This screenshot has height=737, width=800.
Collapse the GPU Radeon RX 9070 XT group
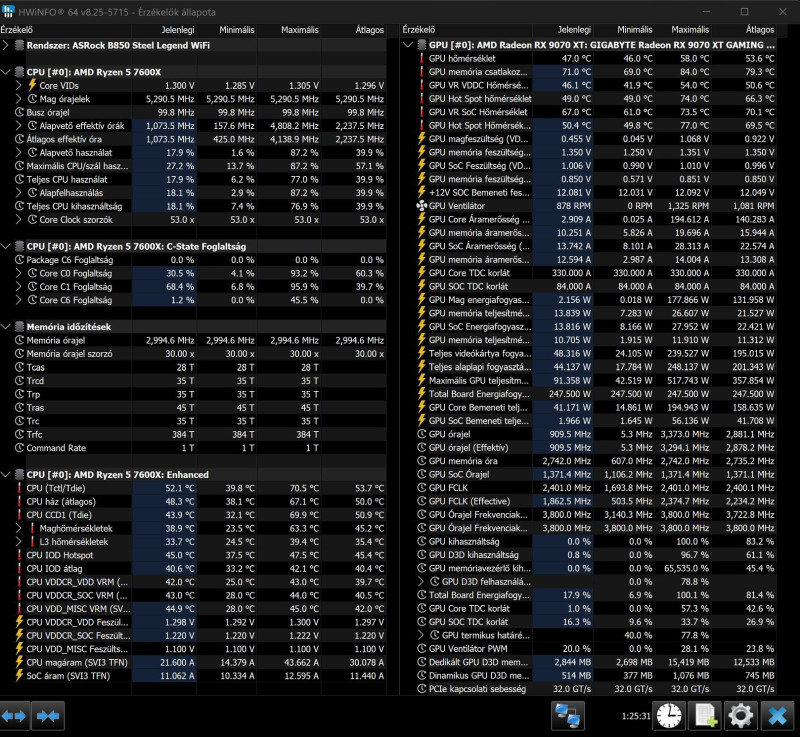click(408, 45)
